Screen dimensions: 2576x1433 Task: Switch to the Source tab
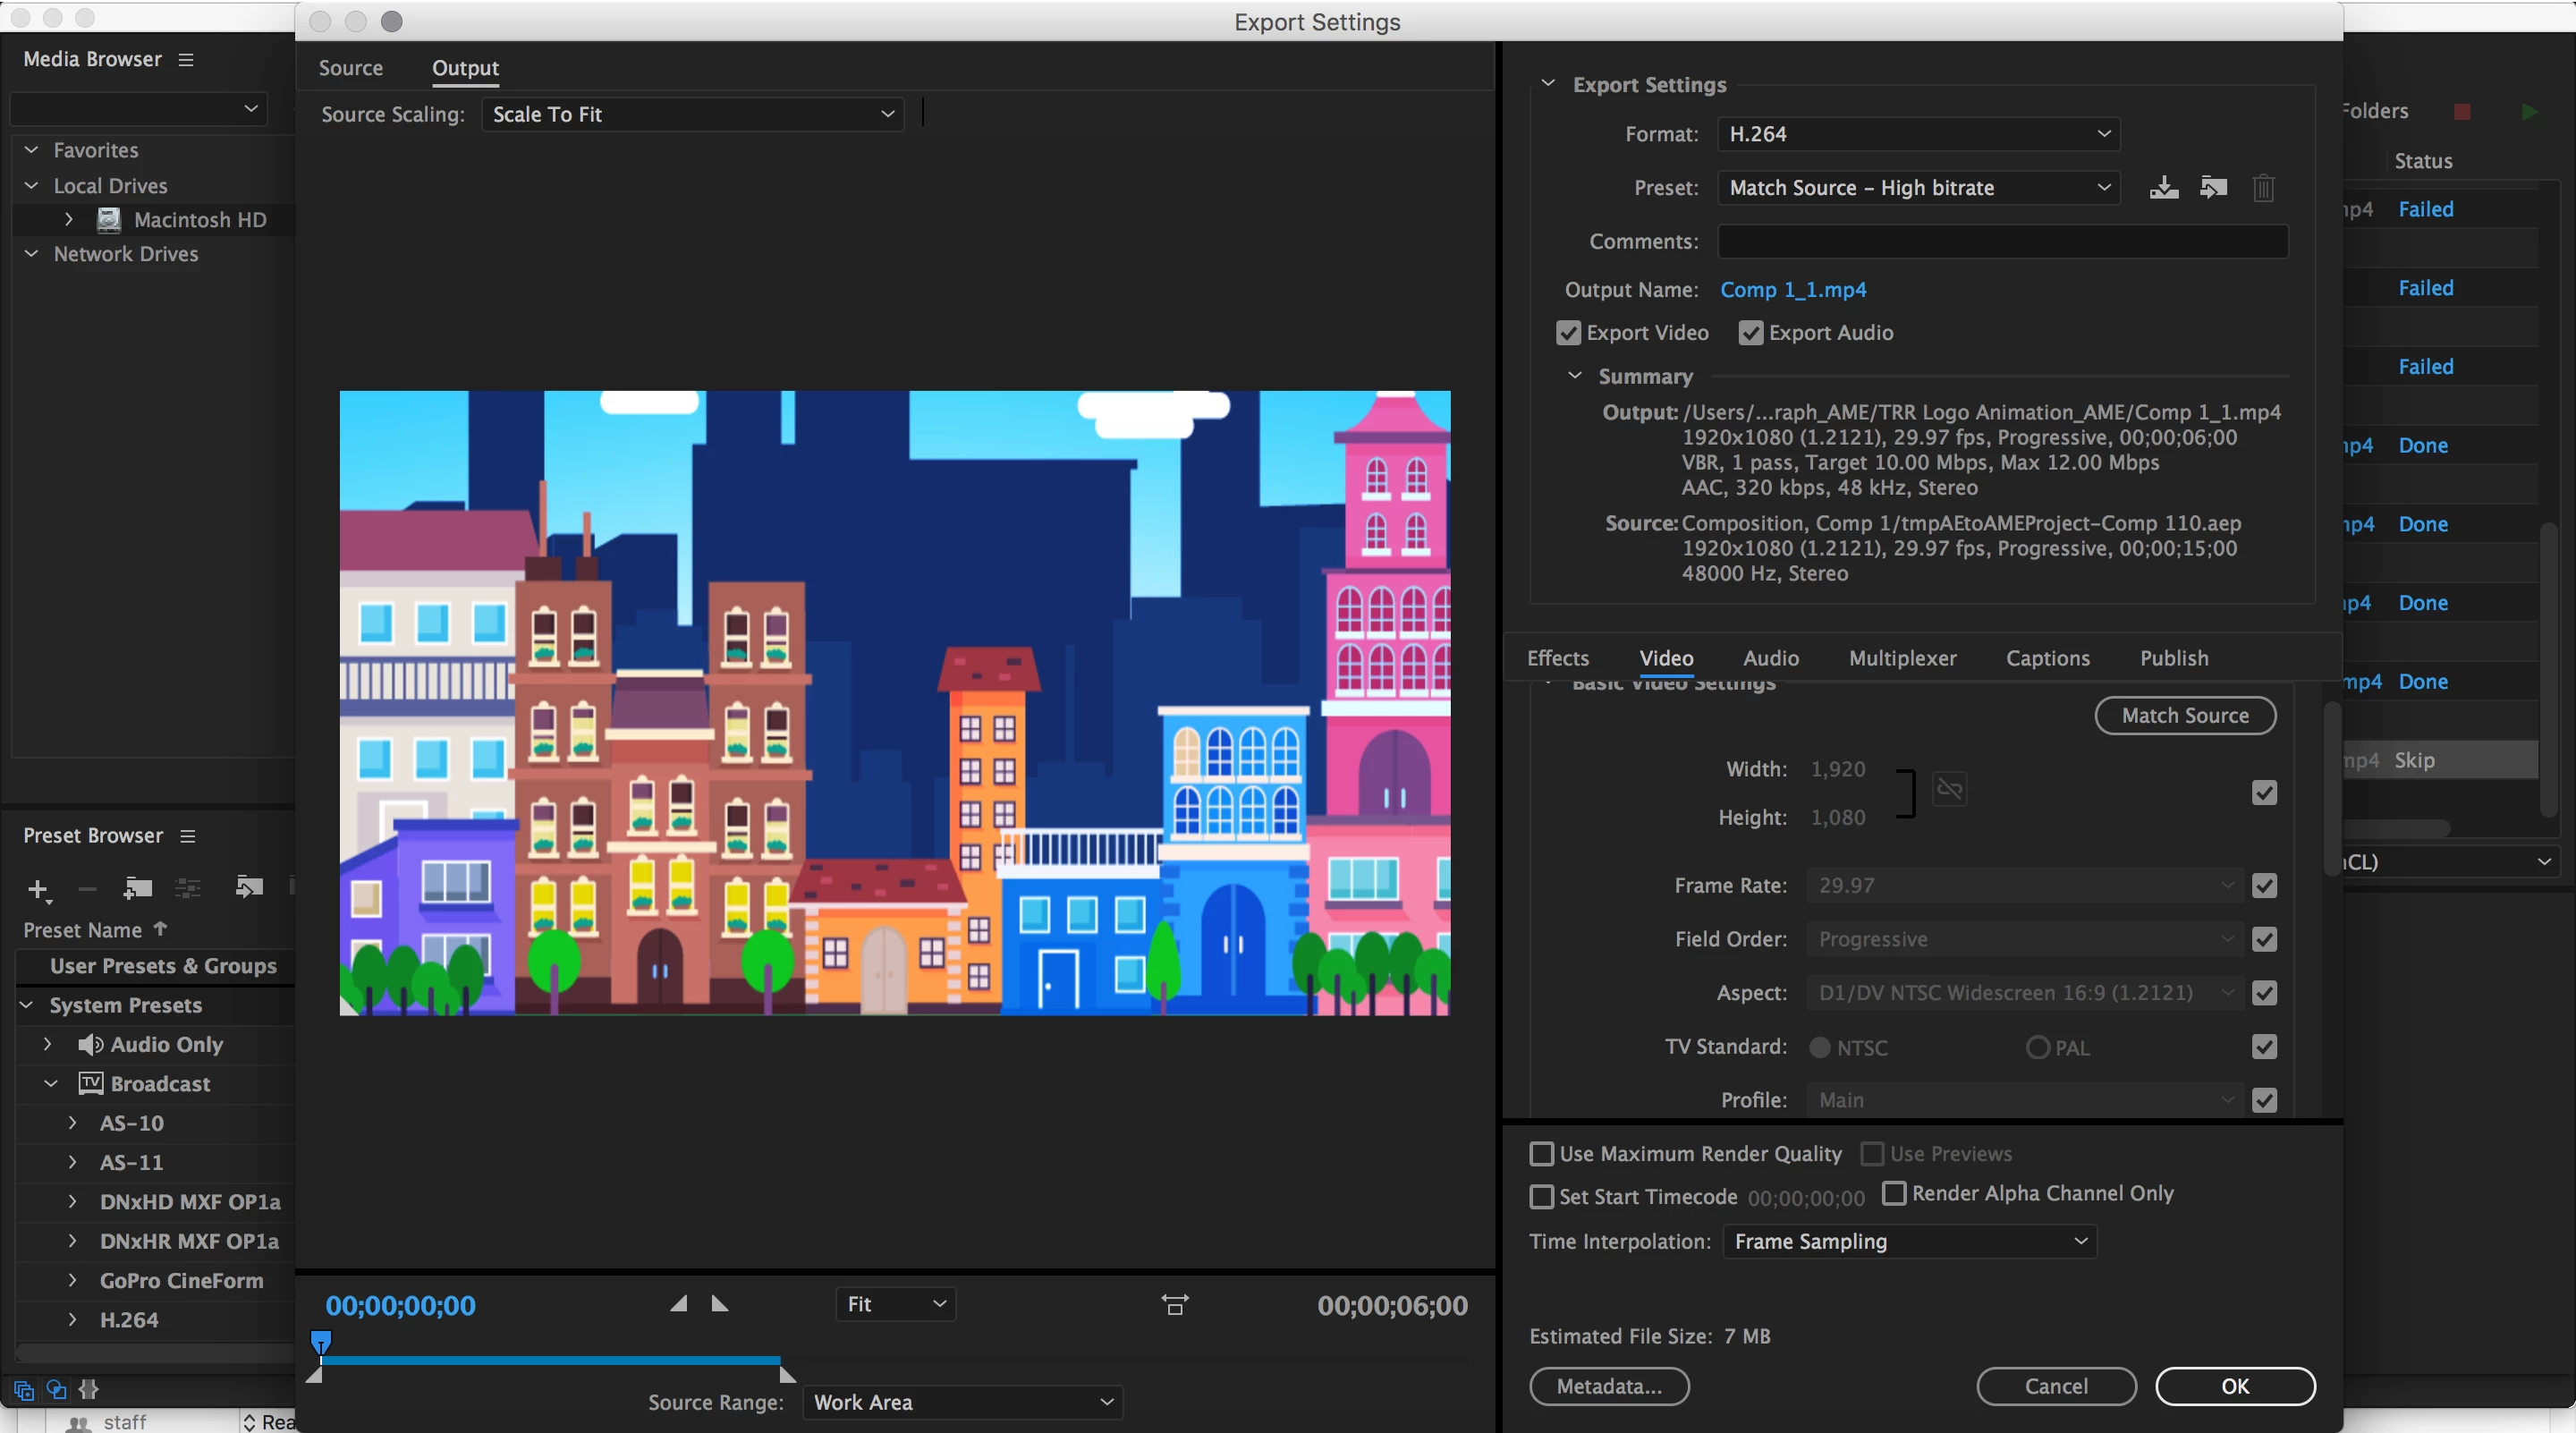[x=351, y=68]
